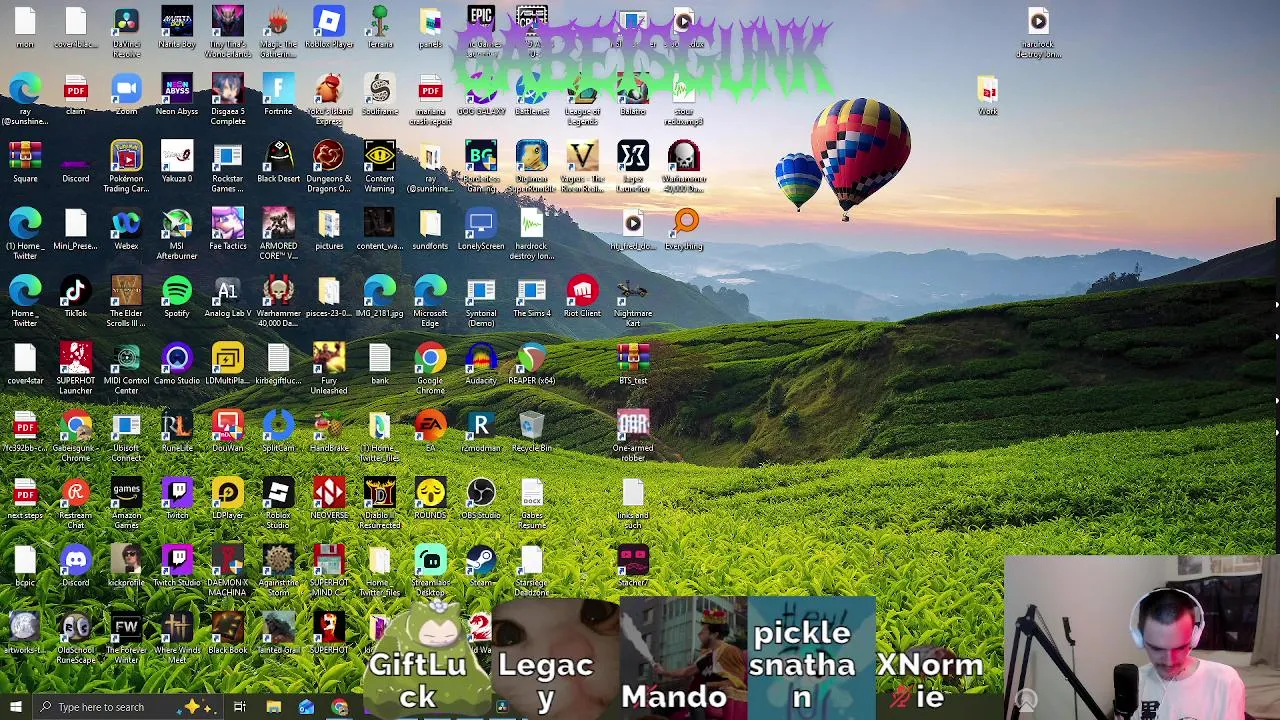This screenshot has width=1280, height=720.
Task: Select the Terraria desktop icon
Action: tap(379, 28)
